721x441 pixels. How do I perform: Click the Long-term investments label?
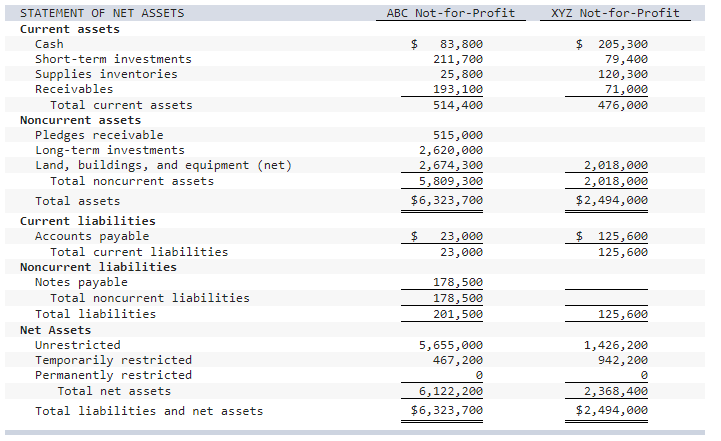[110, 150]
